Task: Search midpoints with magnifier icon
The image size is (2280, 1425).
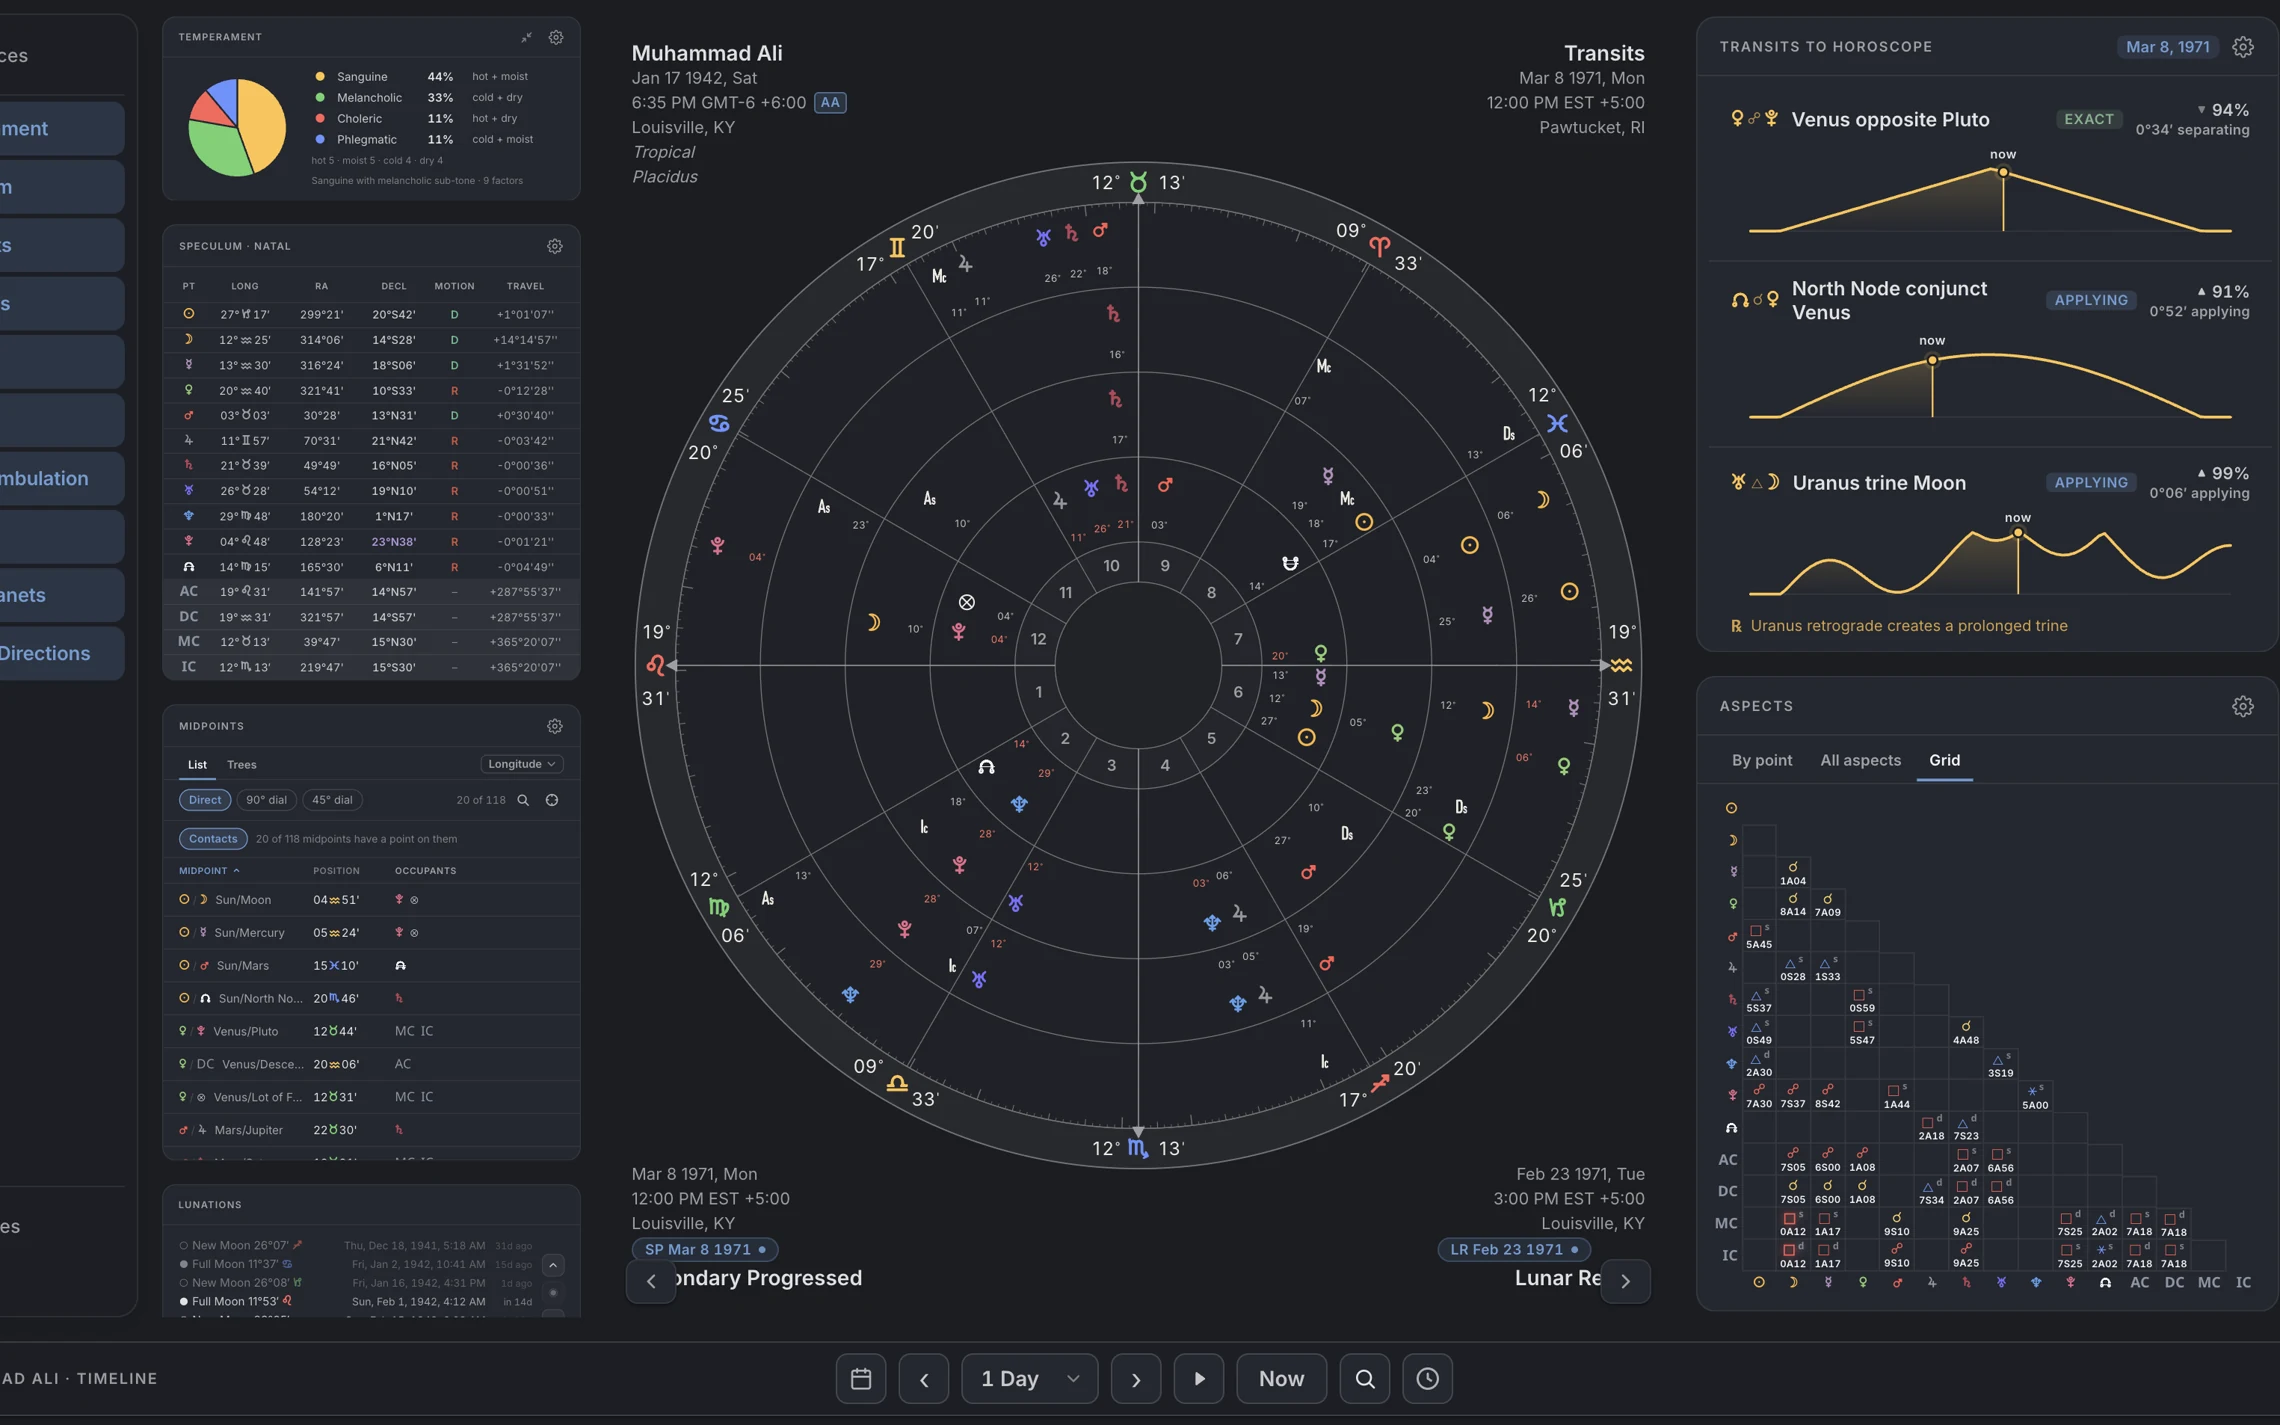Action: pyautogui.click(x=523, y=800)
